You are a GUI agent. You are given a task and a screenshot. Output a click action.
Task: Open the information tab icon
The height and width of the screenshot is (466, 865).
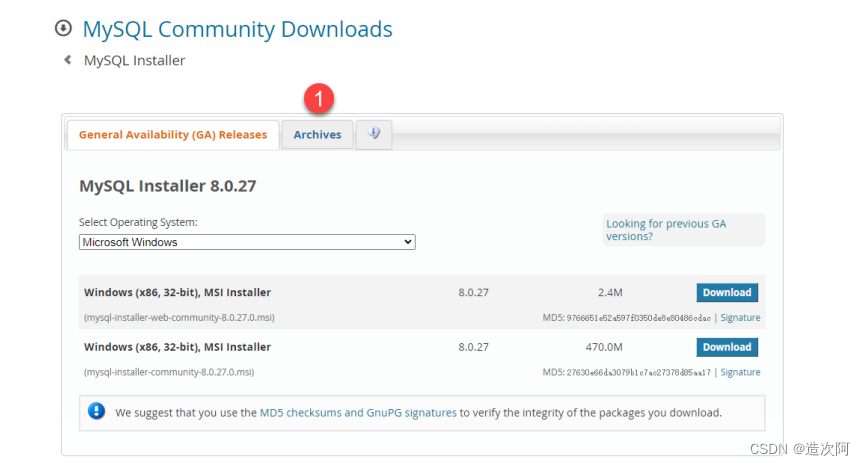pos(374,134)
